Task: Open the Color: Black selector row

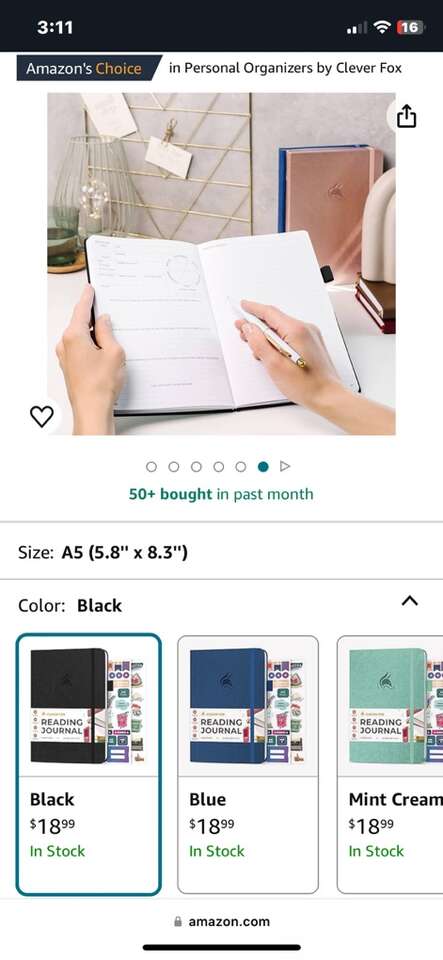Action: (x=222, y=605)
